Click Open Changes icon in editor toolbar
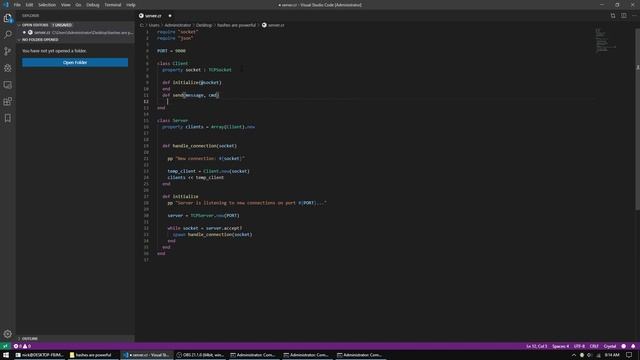Screen dimensions: 640x360 click(613, 16)
